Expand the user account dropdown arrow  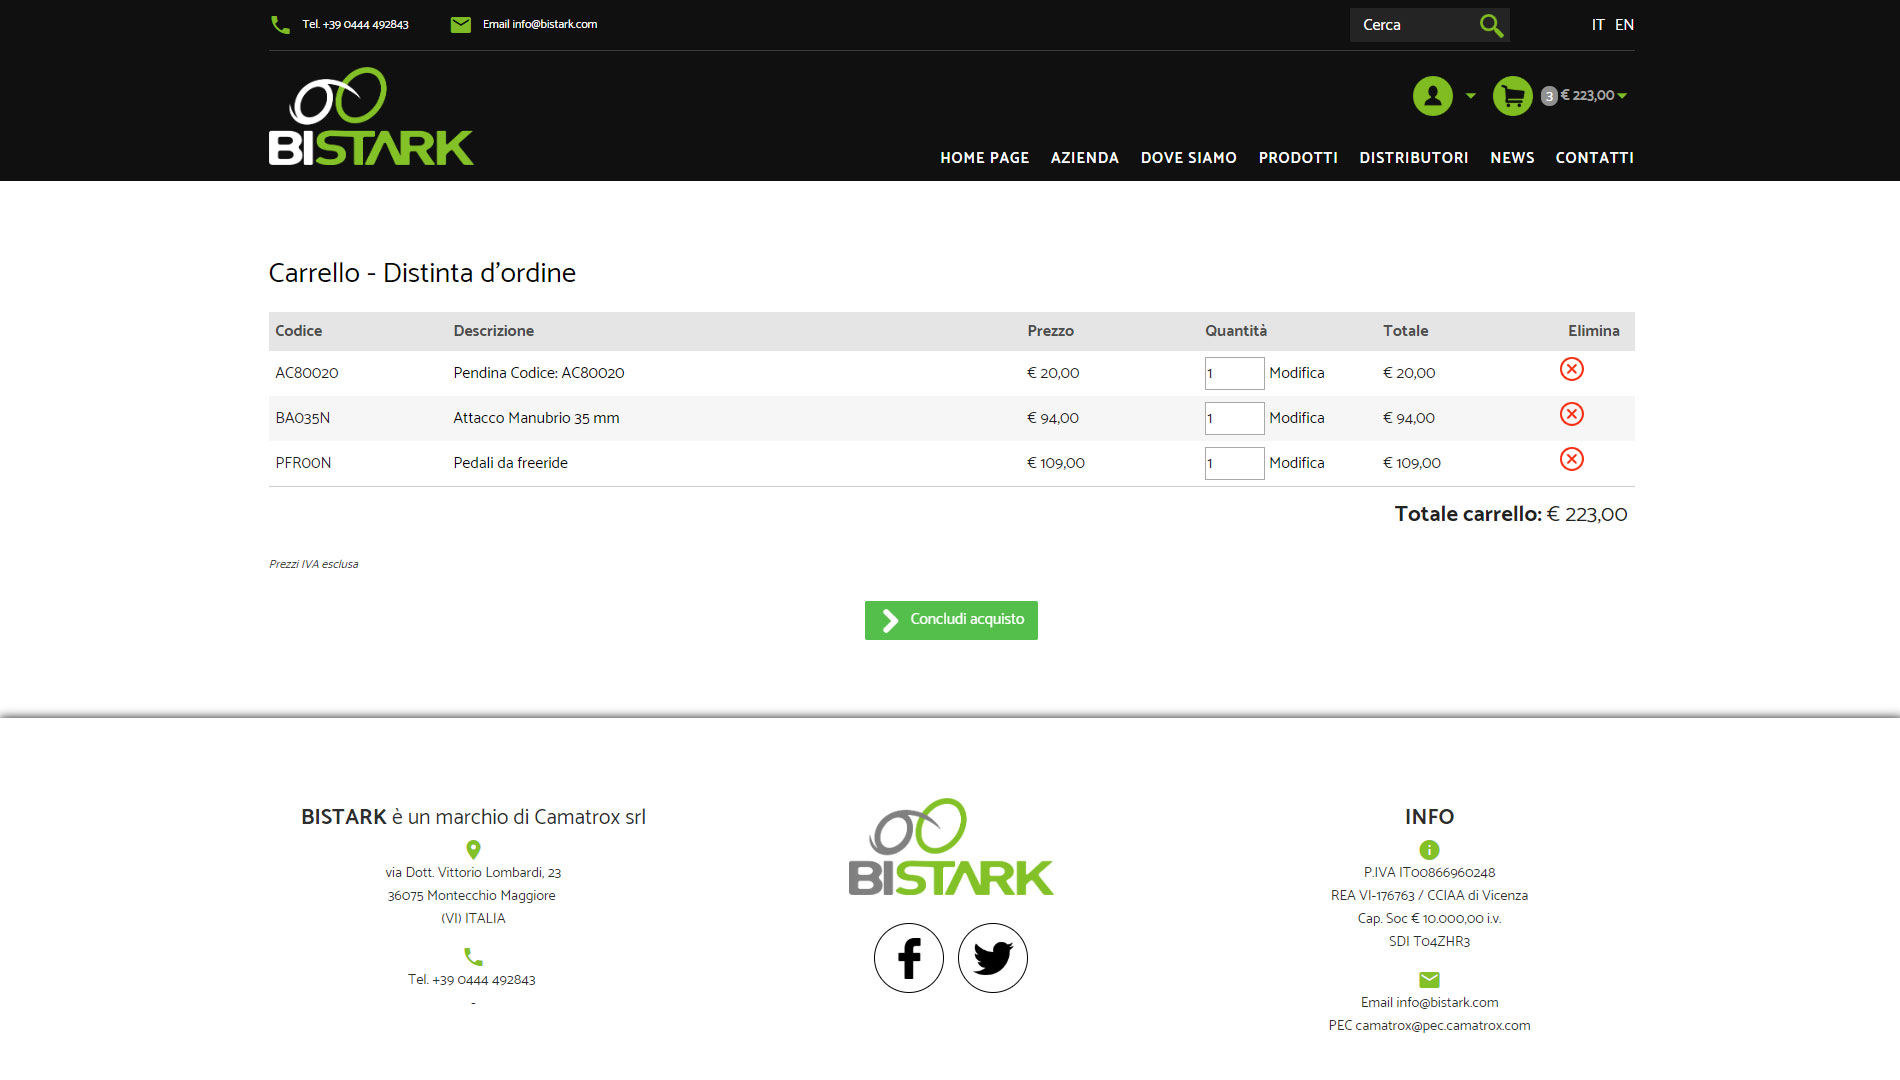click(1470, 96)
